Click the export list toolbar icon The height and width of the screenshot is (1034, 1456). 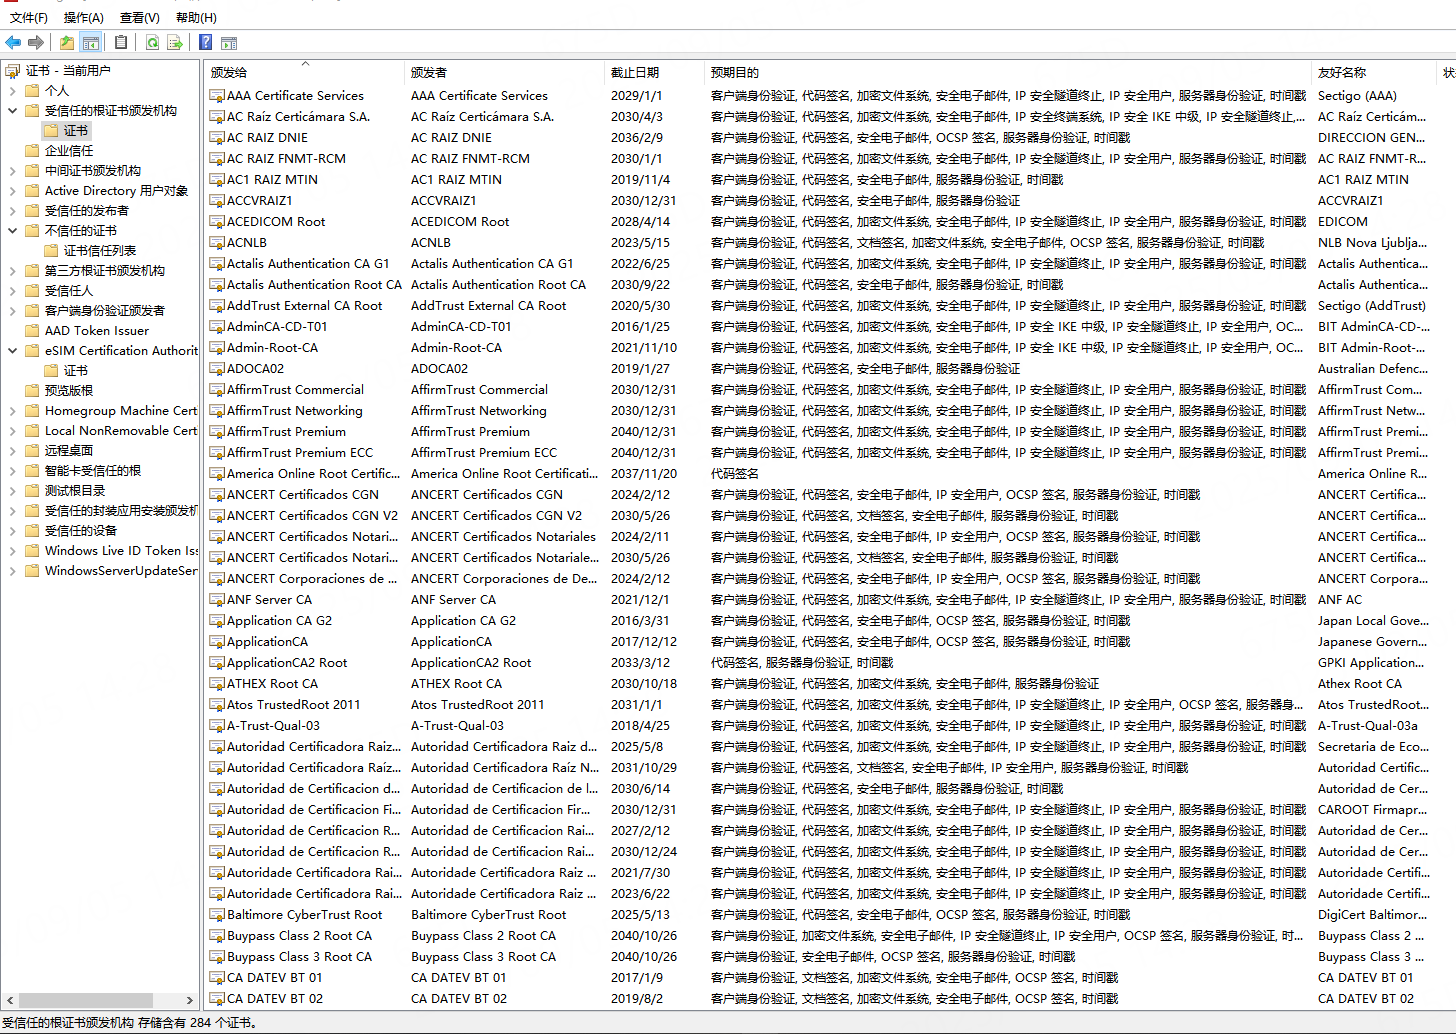pos(175,42)
